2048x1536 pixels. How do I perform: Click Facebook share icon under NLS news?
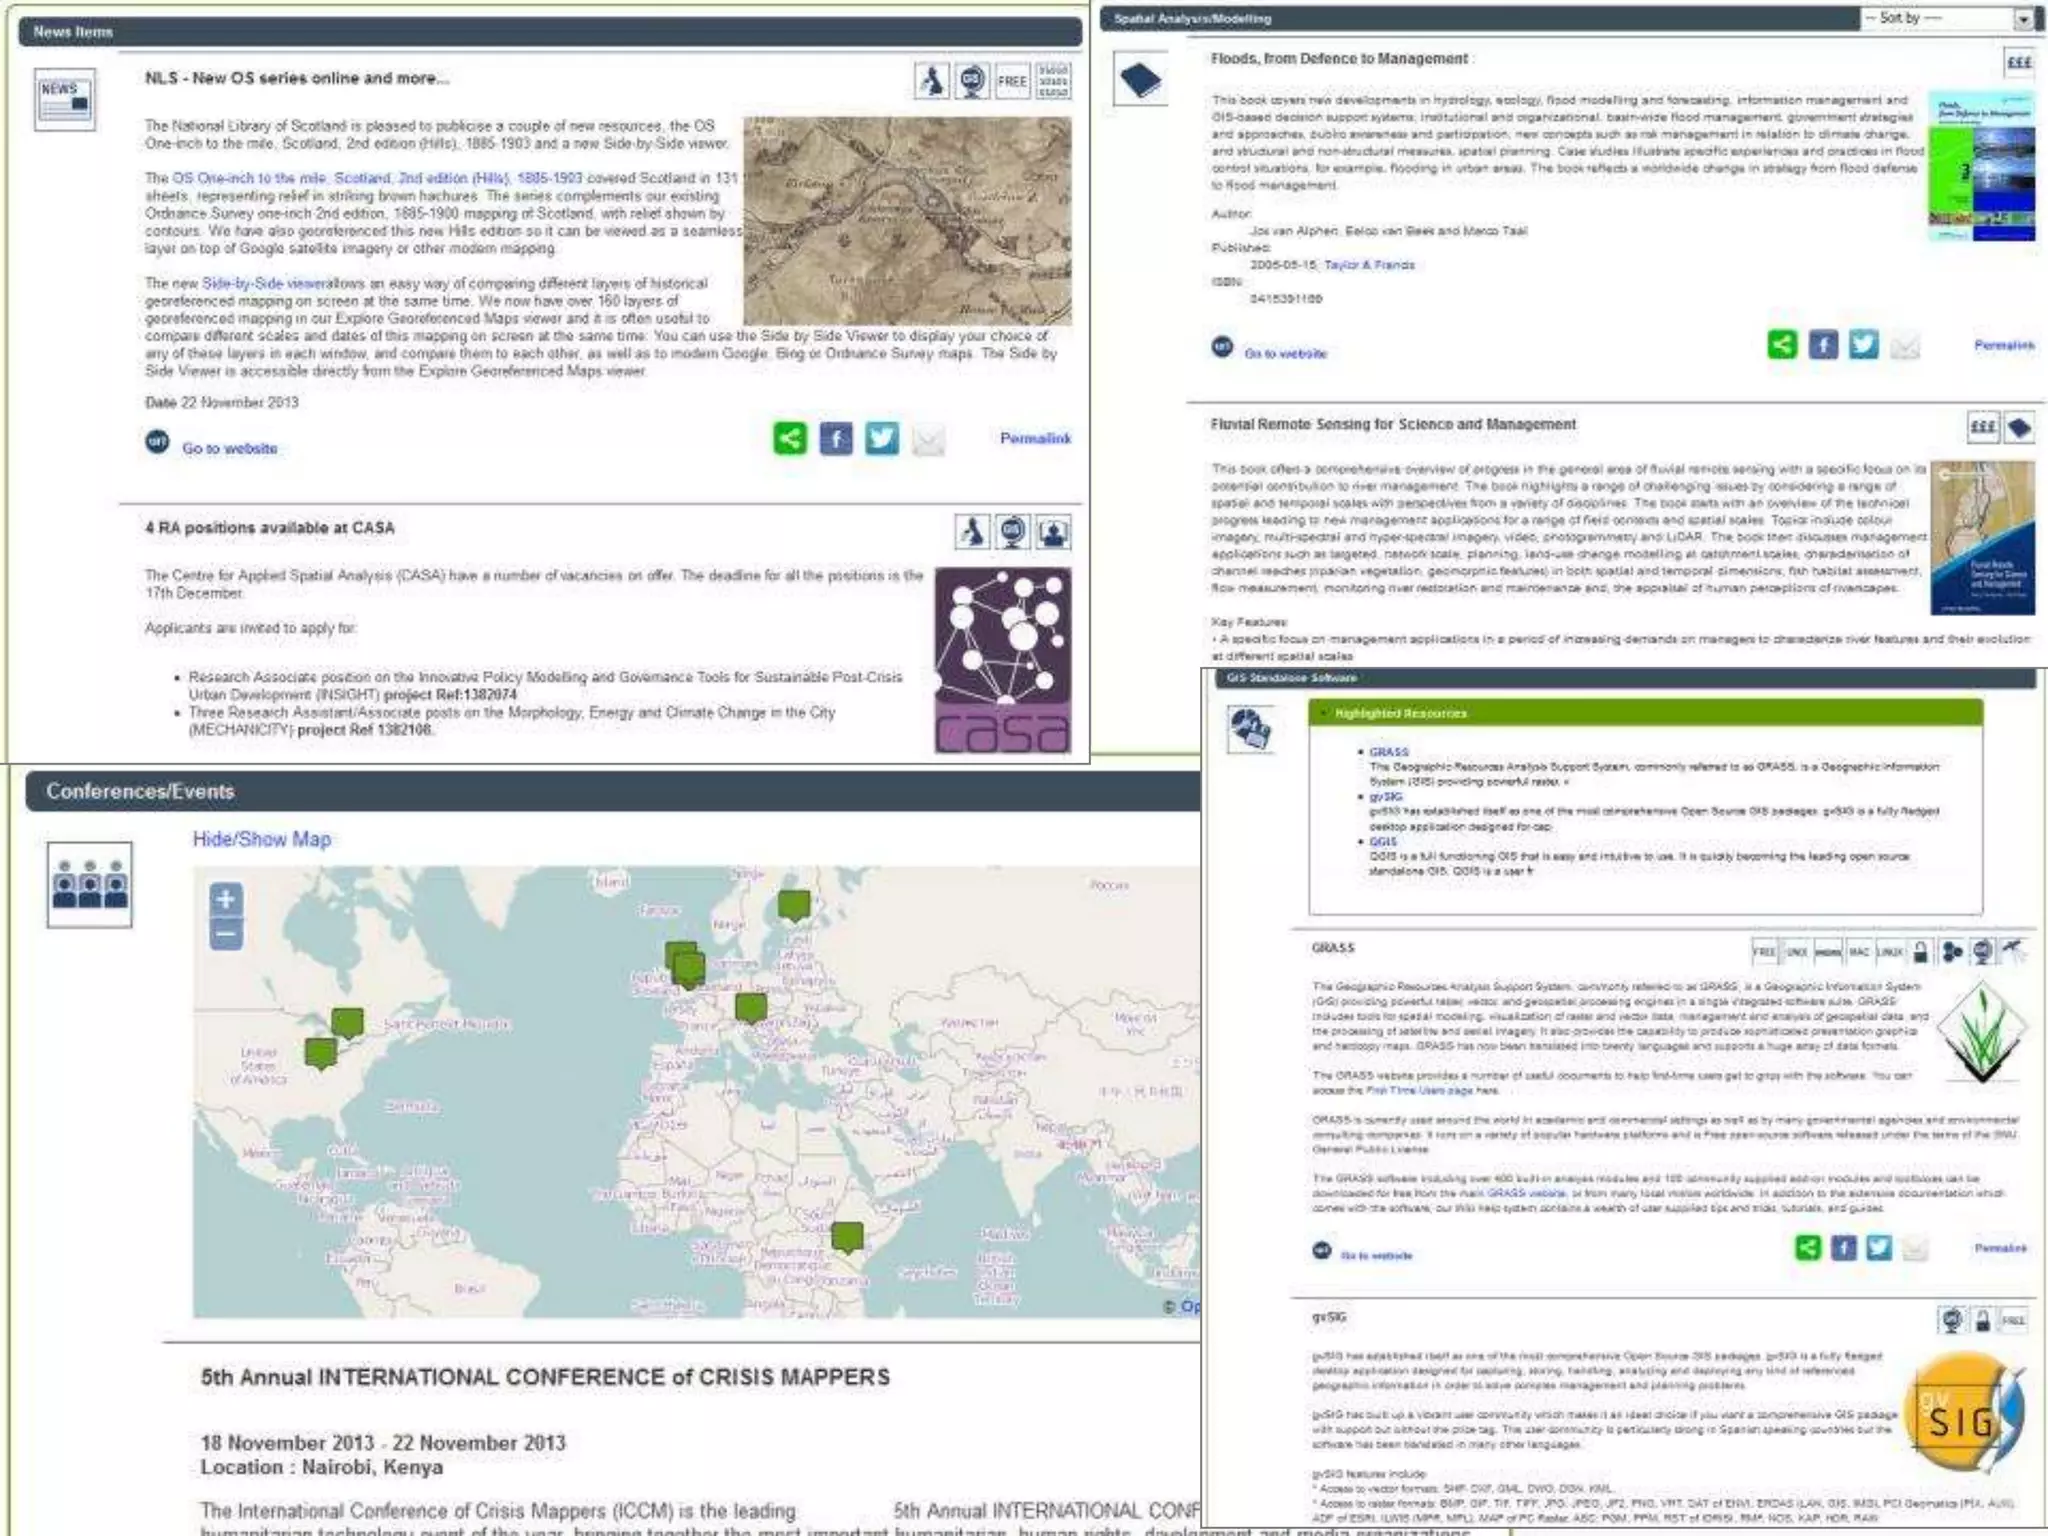836,439
